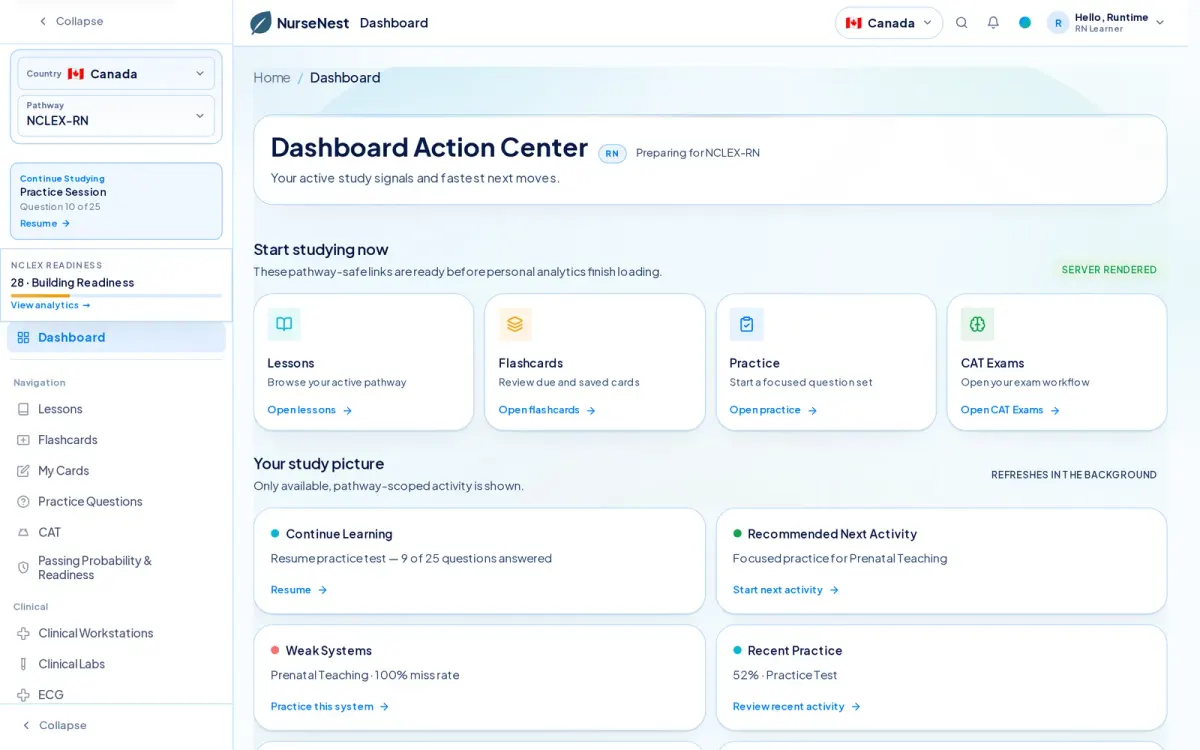Click the CAT Exams brain icon

tap(977, 324)
